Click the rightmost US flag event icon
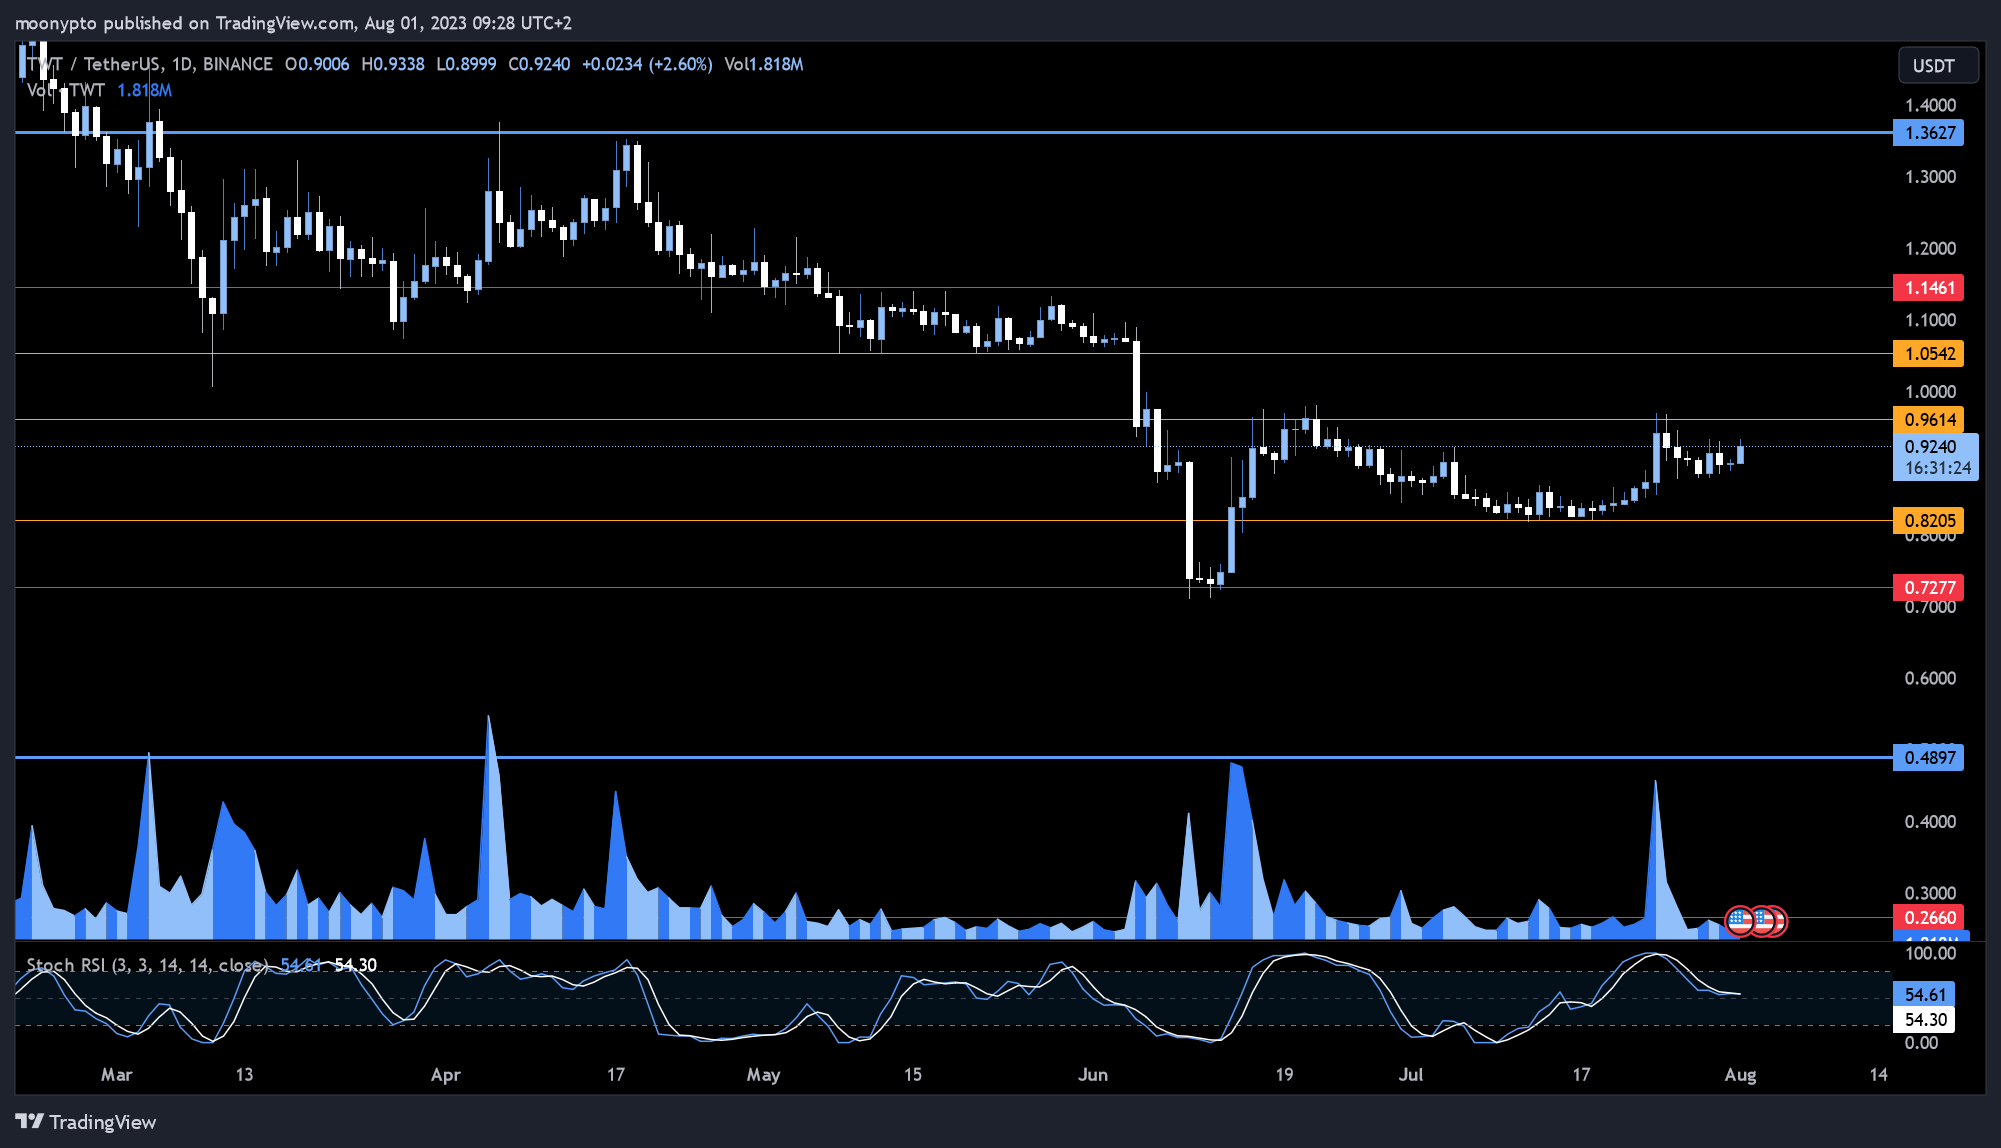Image resolution: width=2001 pixels, height=1148 pixels. (1774, 921)
